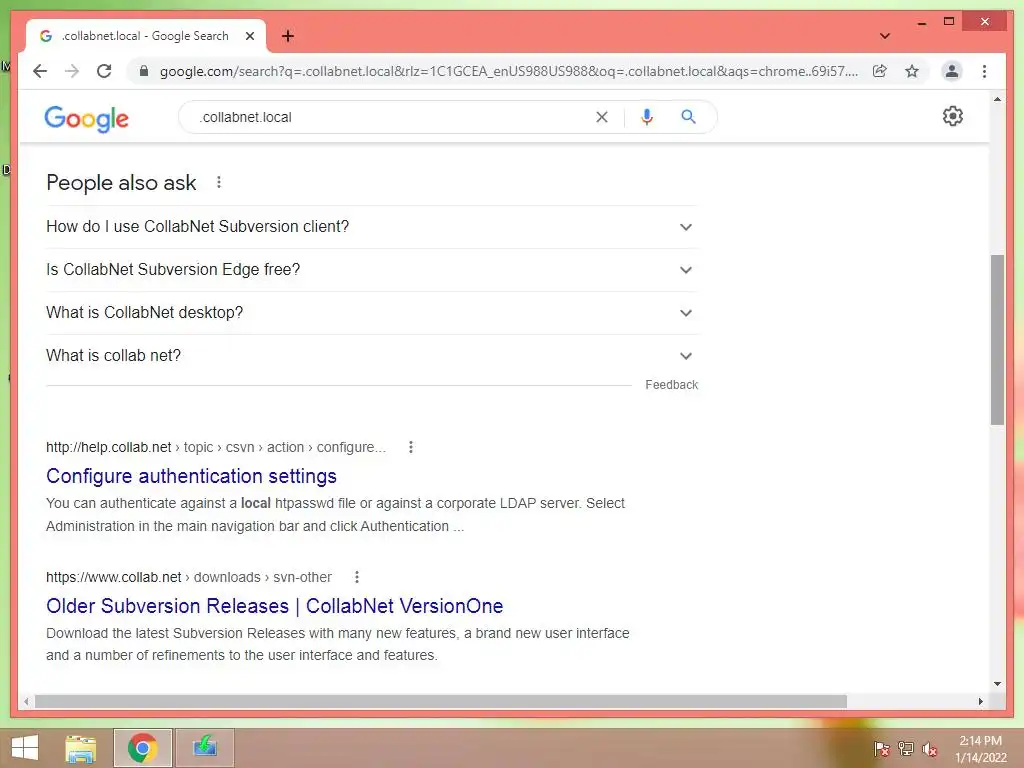Switch to Chrome in the taskbar

click(142, 748)
